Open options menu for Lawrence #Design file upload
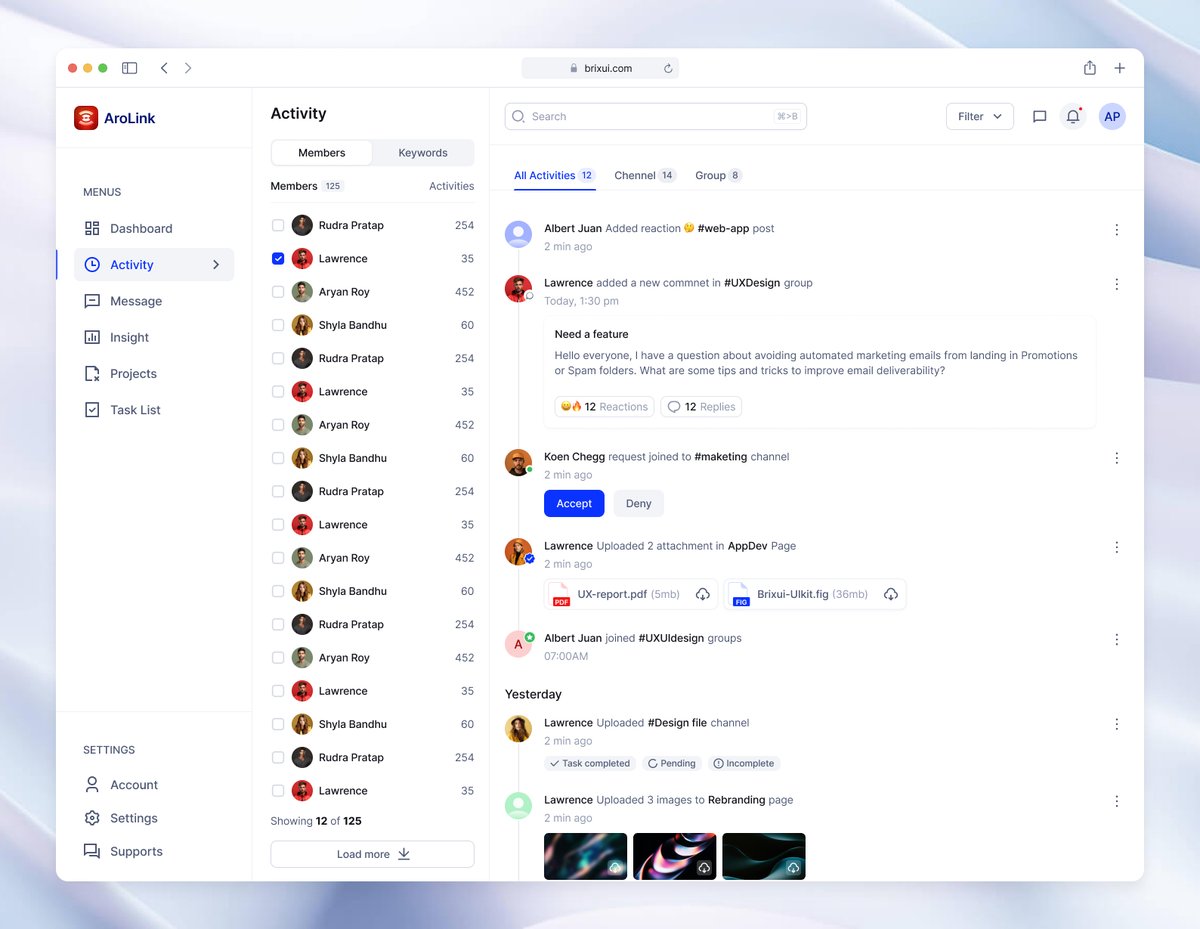The width and height of the screenshot is (1200, 929). click(1117, 724)
